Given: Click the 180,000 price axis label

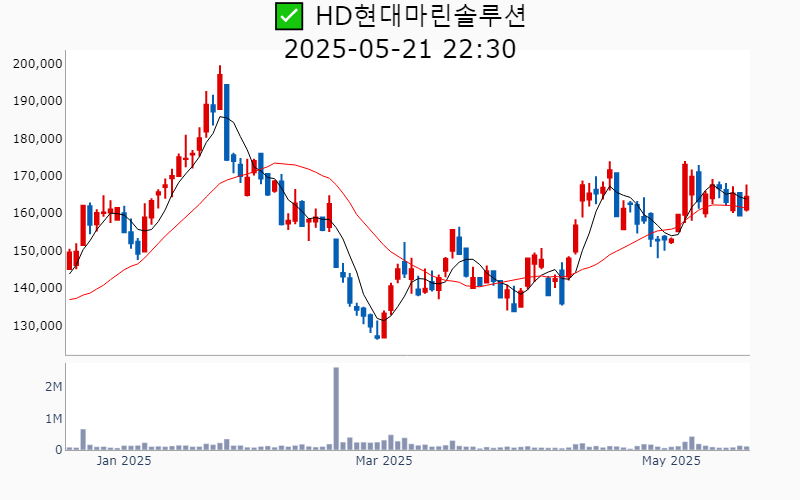Looking at the screenshot, I should (37, 139).
